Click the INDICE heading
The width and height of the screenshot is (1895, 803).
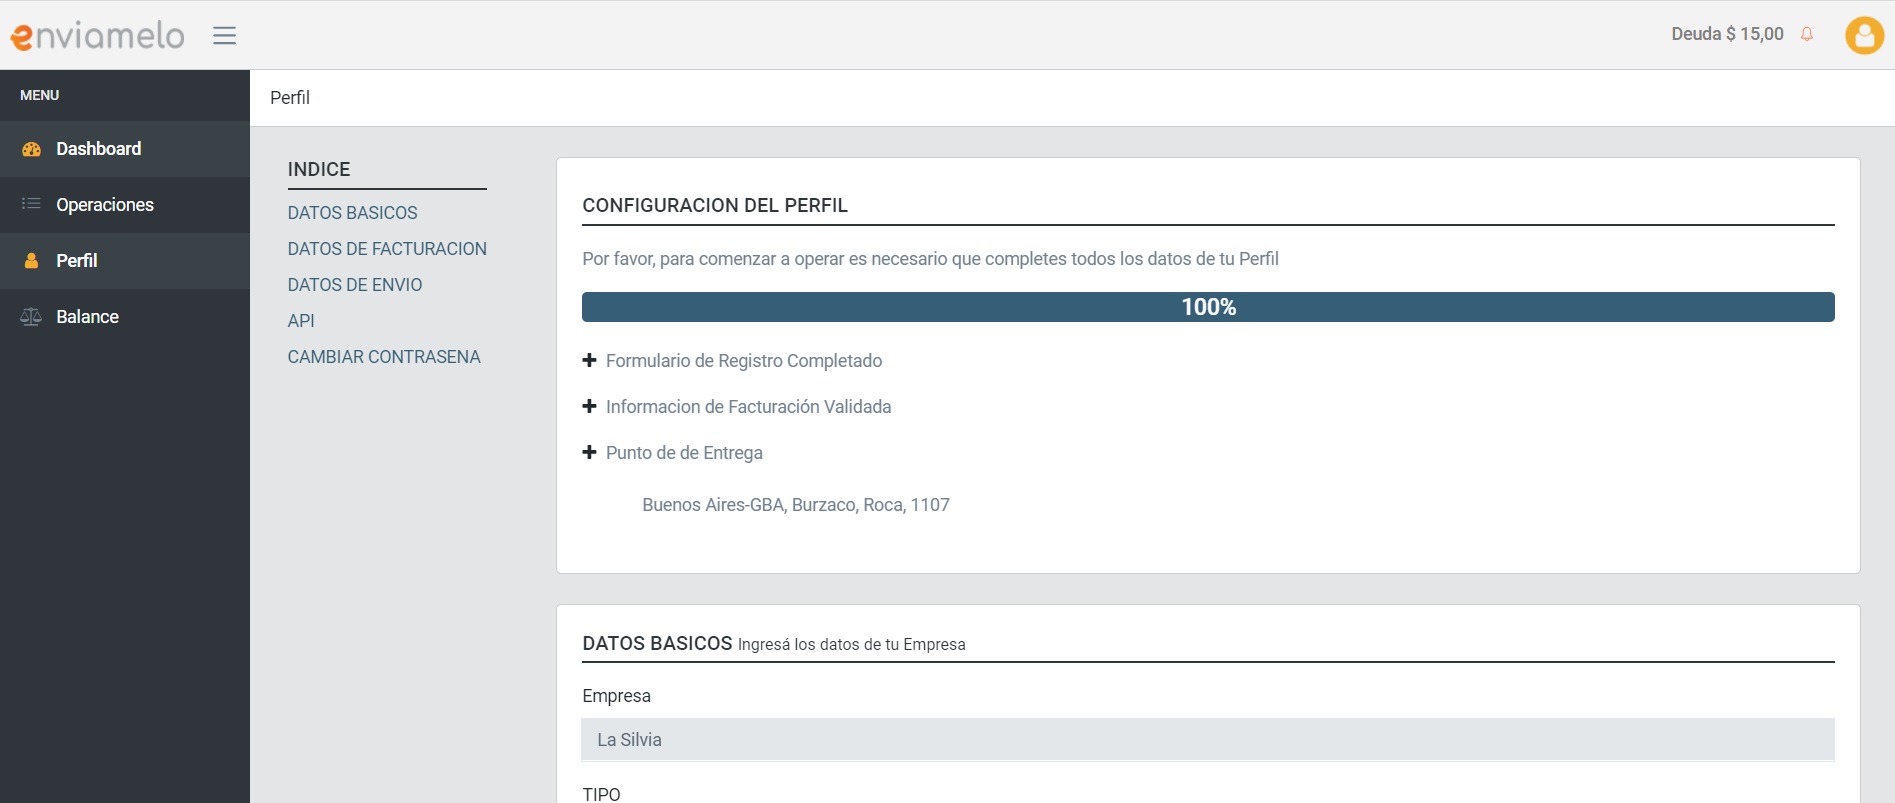(319, 170)
